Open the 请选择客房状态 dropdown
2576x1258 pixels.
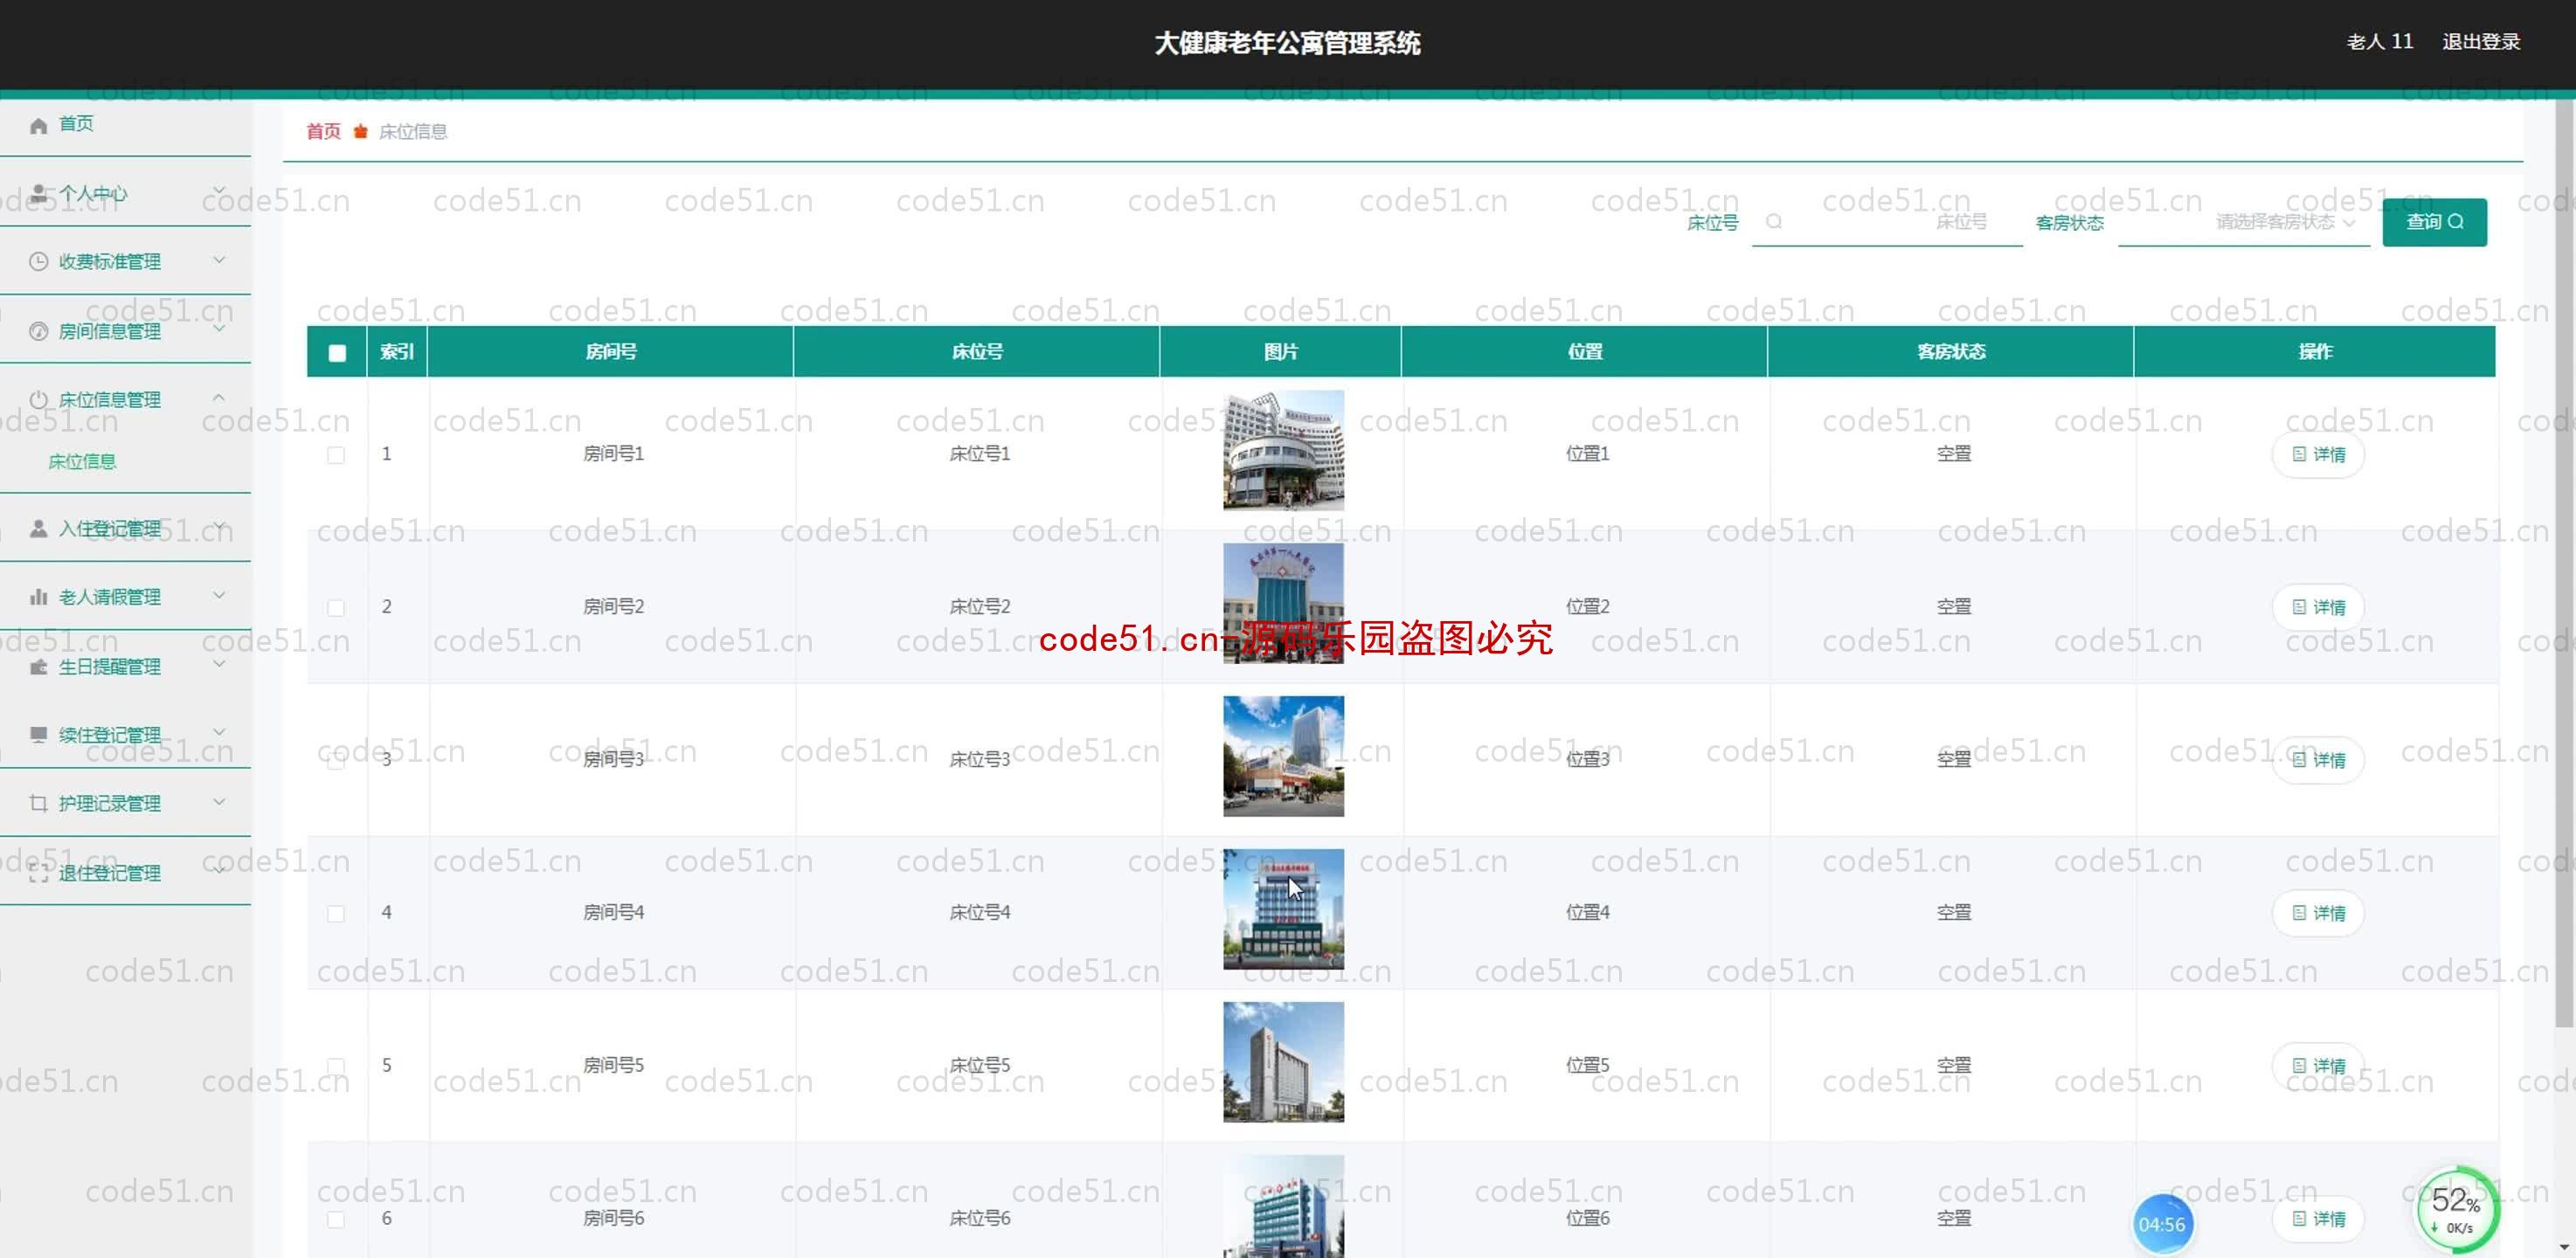[2244, 222]
